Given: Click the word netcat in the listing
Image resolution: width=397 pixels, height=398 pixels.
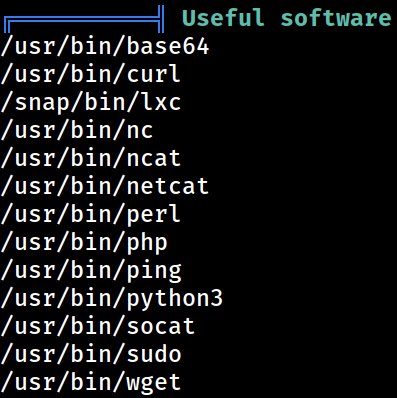Looking at the screenshot, I should click(x=168, y=187).
